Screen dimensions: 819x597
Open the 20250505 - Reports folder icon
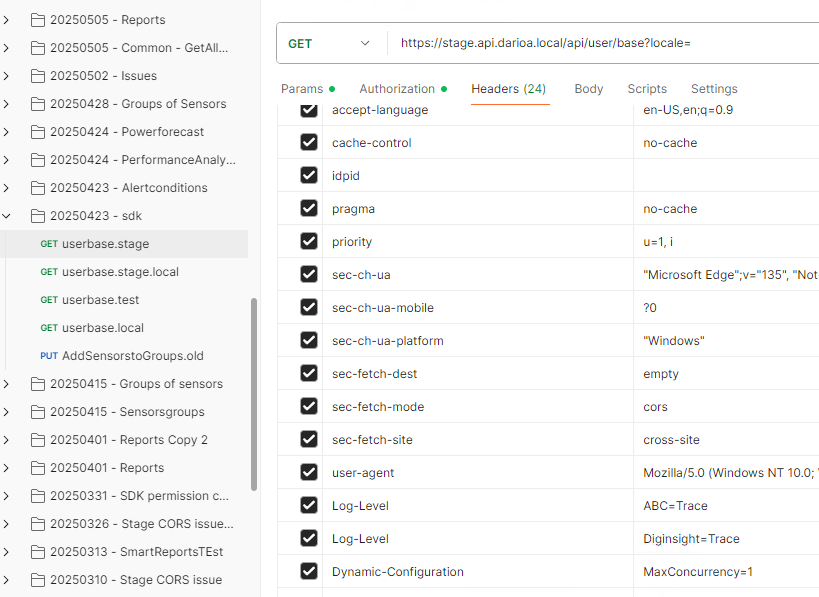coord(39,20)
